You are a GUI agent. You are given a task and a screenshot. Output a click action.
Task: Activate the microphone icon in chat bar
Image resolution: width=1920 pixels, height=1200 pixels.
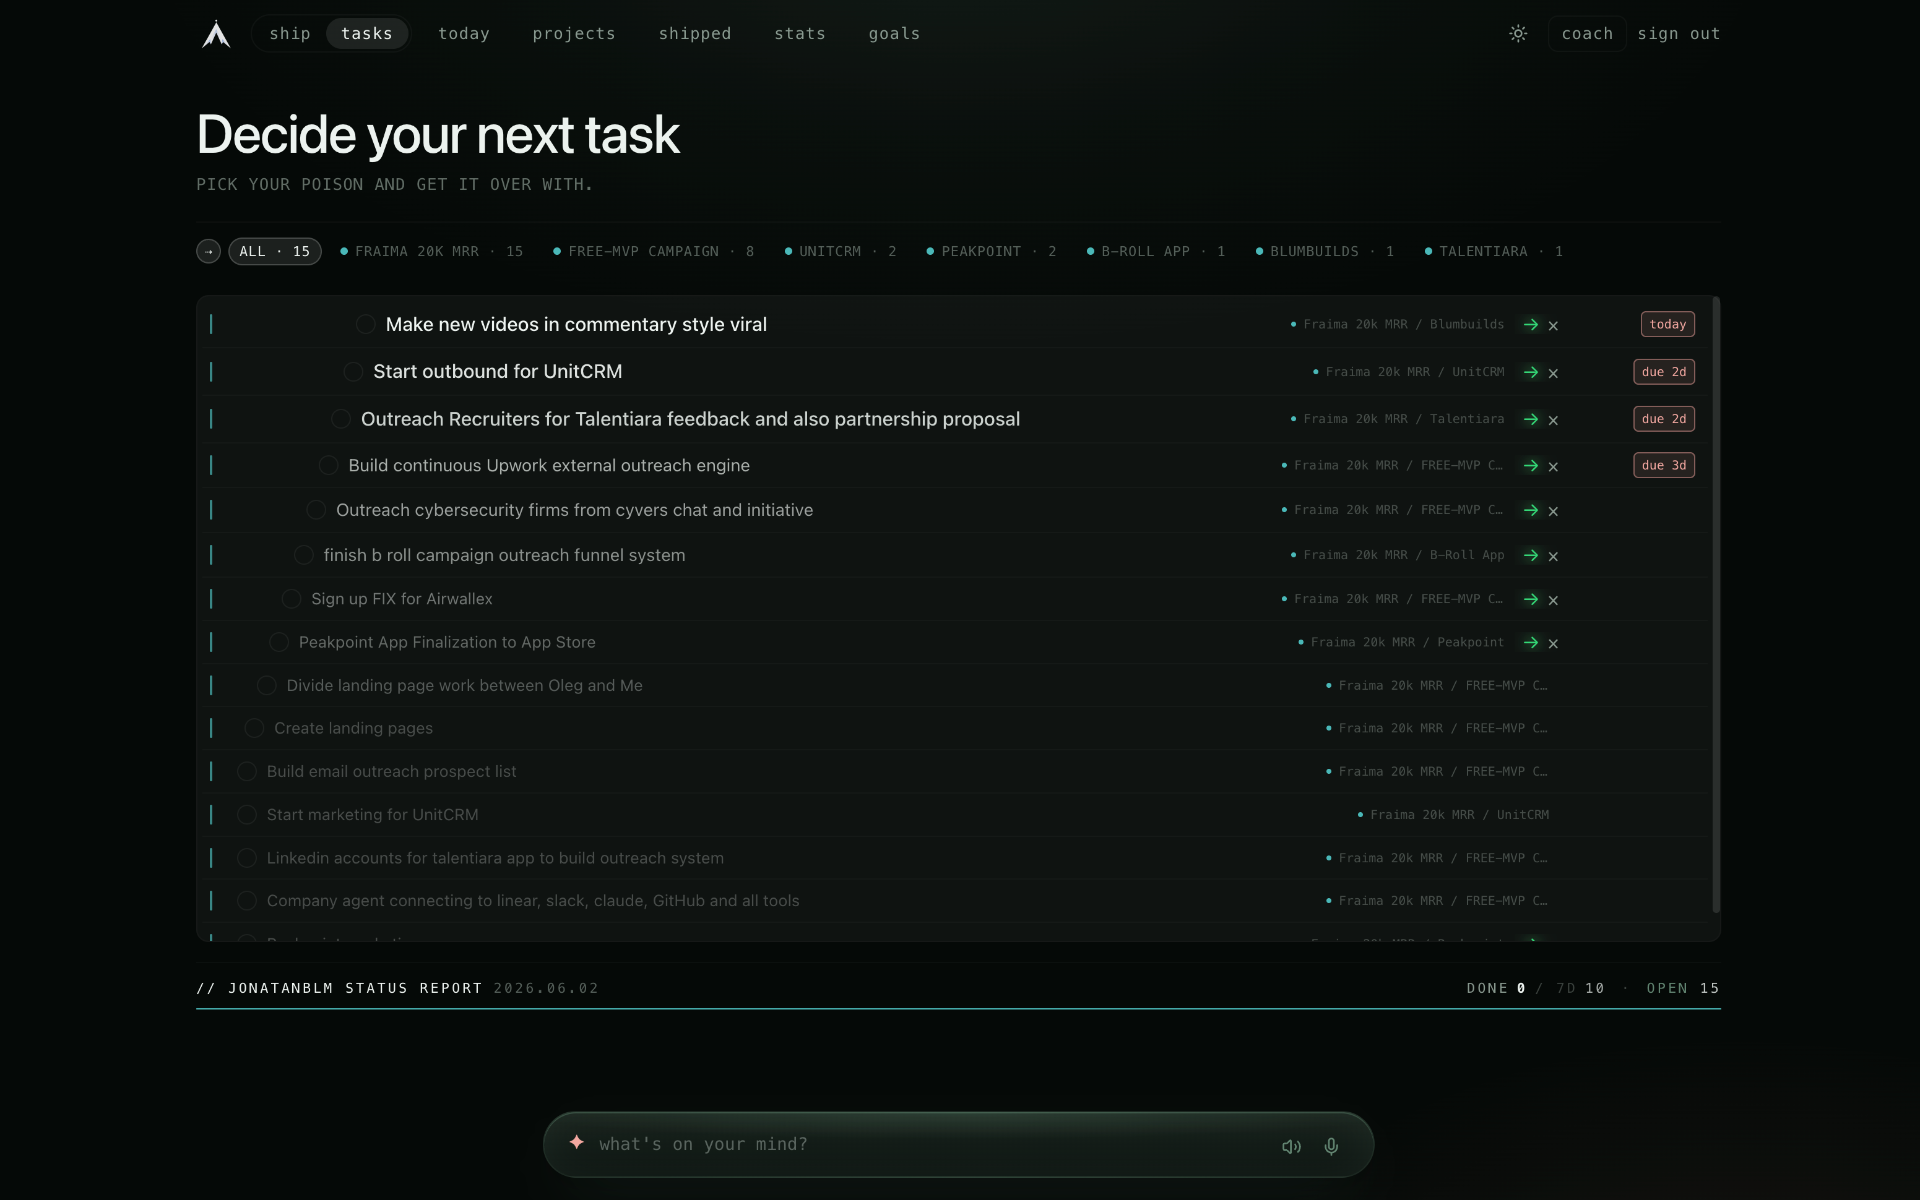1331,1146
